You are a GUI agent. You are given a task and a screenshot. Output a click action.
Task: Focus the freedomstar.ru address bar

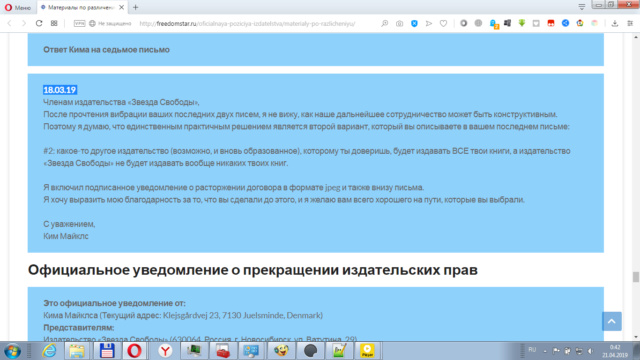(247, 24)
